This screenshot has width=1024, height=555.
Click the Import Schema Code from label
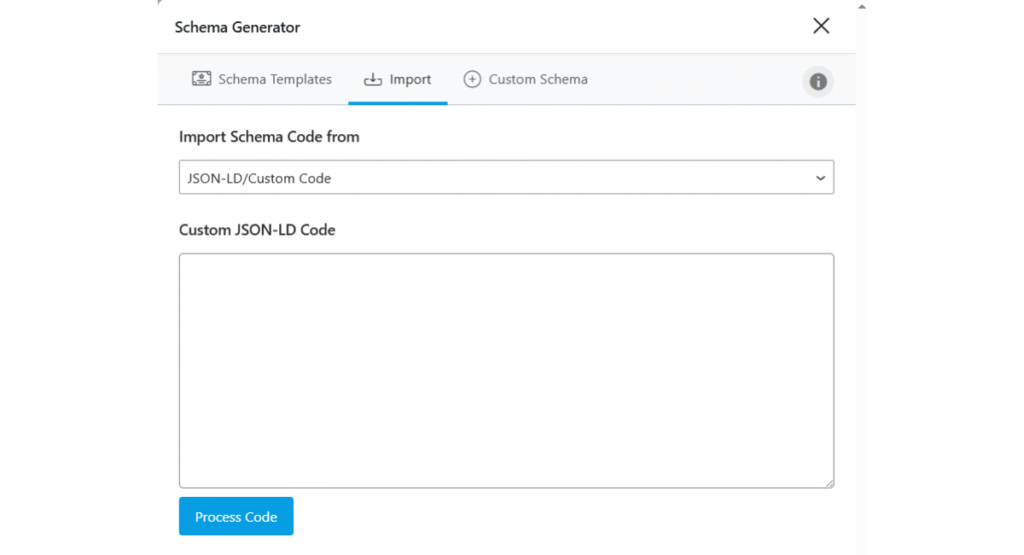[269, 136]
